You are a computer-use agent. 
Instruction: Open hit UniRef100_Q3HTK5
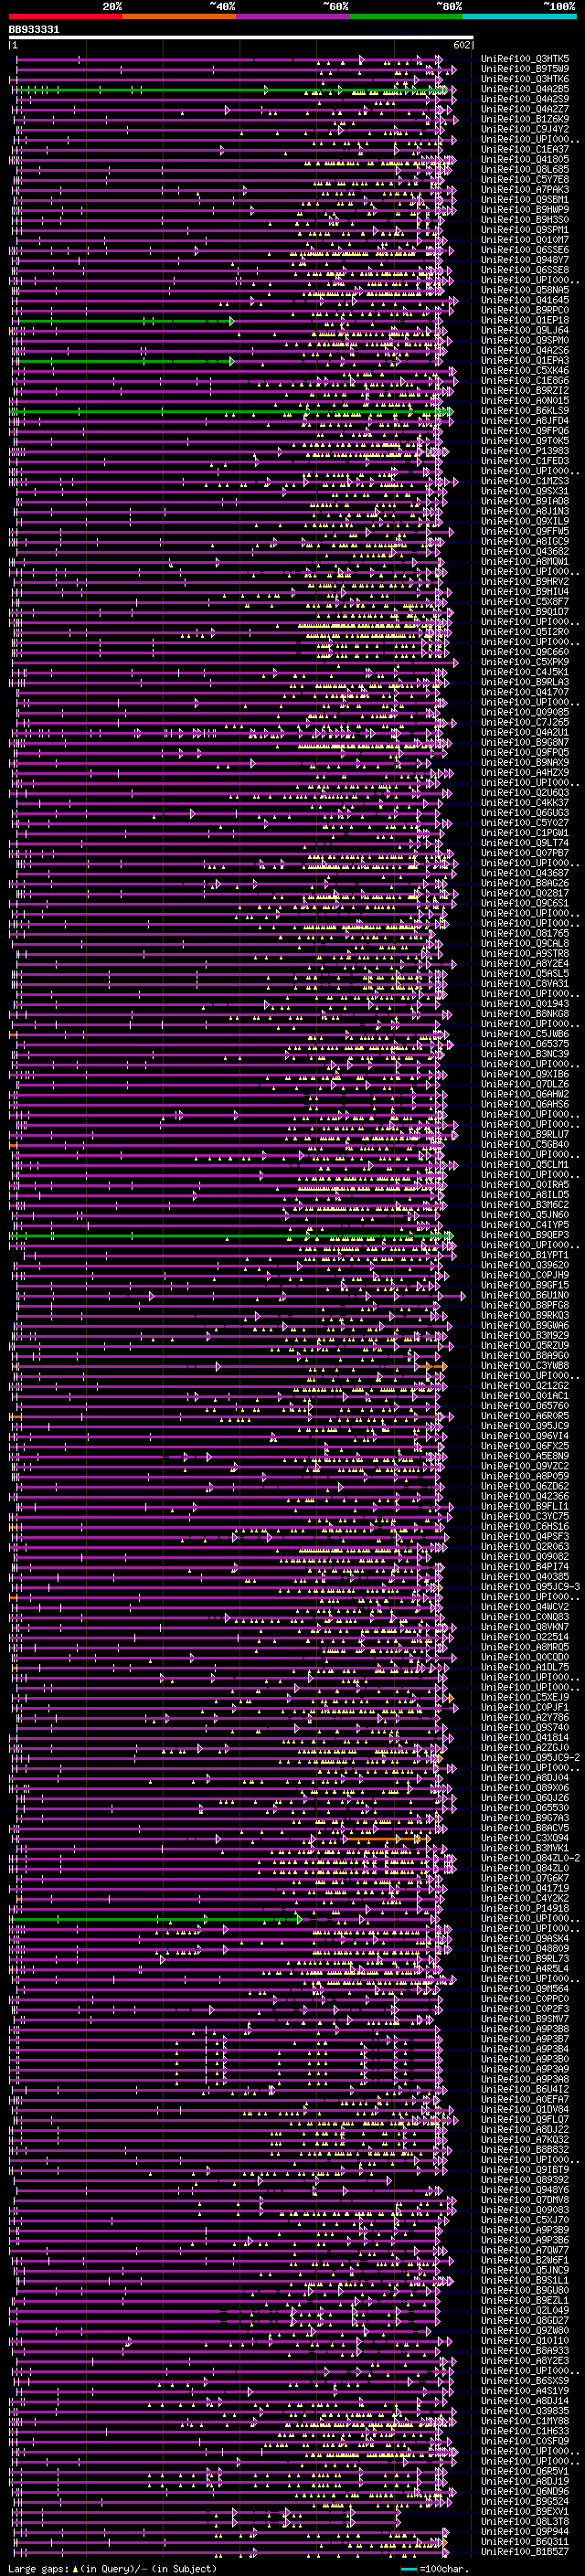click(x=525, y=59)
